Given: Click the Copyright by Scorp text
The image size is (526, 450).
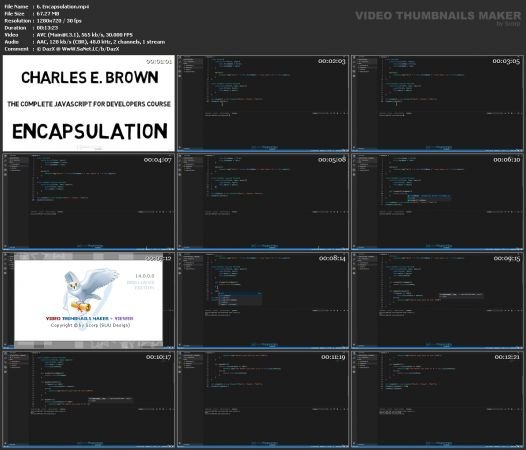Looking at the screenshot, I should (x=90, y=325).
